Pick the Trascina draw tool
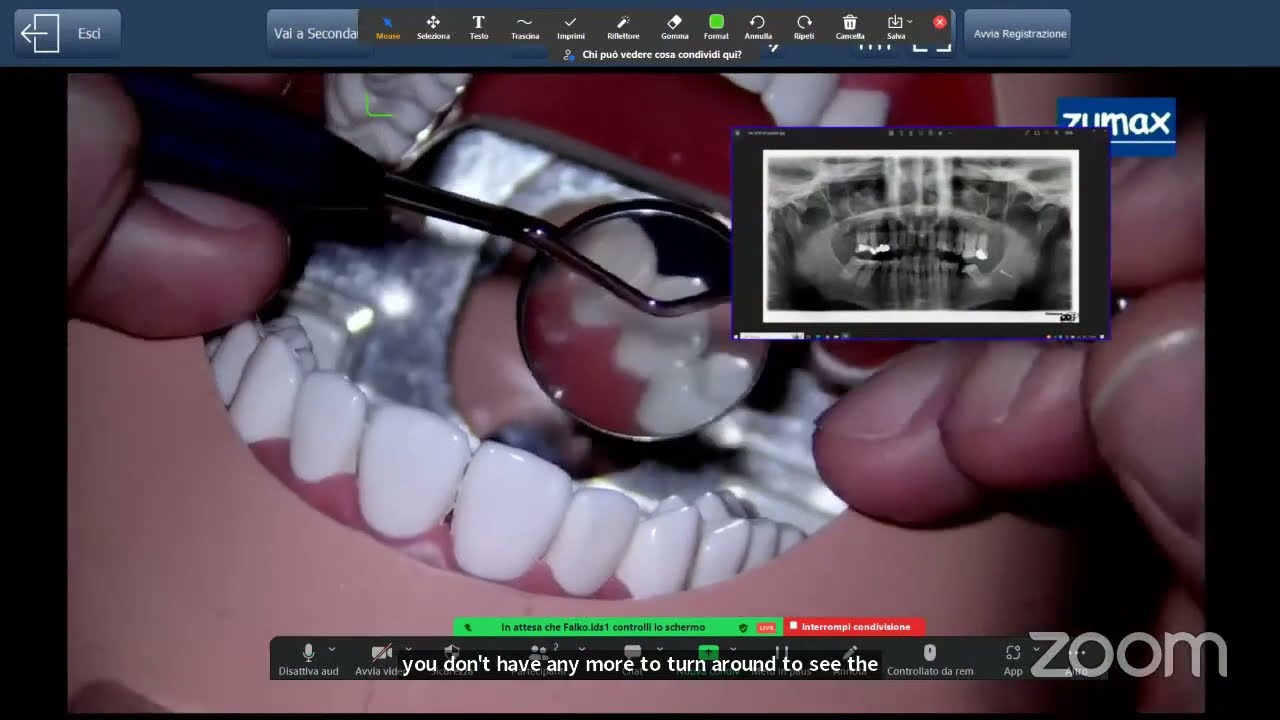The height and width of the screenshot is (720, 1280). (525, 27)
